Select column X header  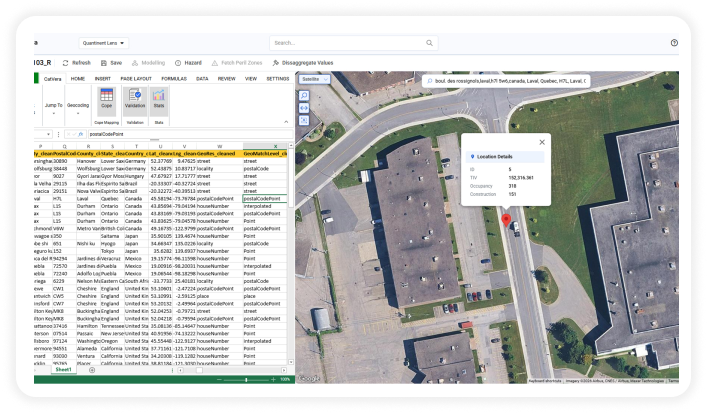[275, 147]
